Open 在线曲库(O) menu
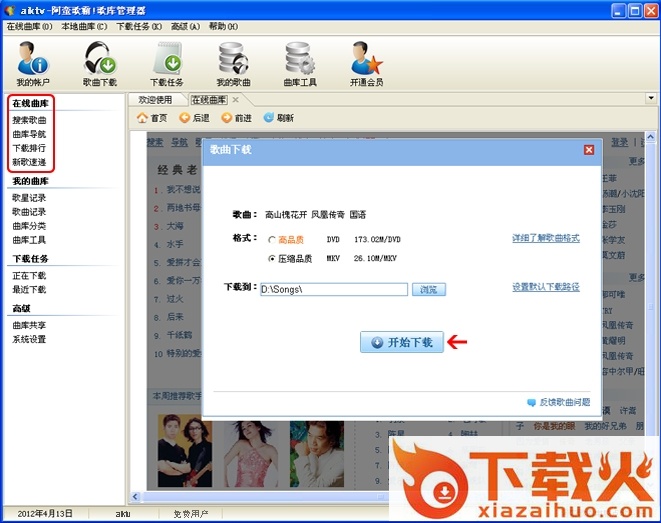 [30, 27]
